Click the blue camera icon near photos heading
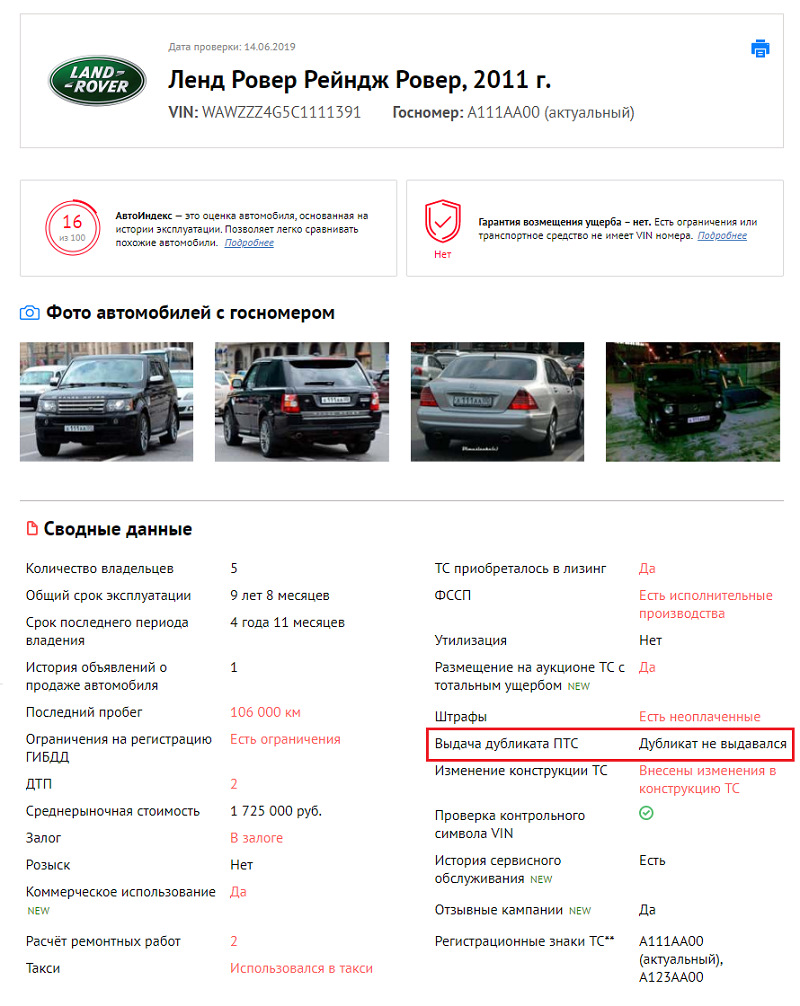800x1006 pixels. tap(30, 312)
